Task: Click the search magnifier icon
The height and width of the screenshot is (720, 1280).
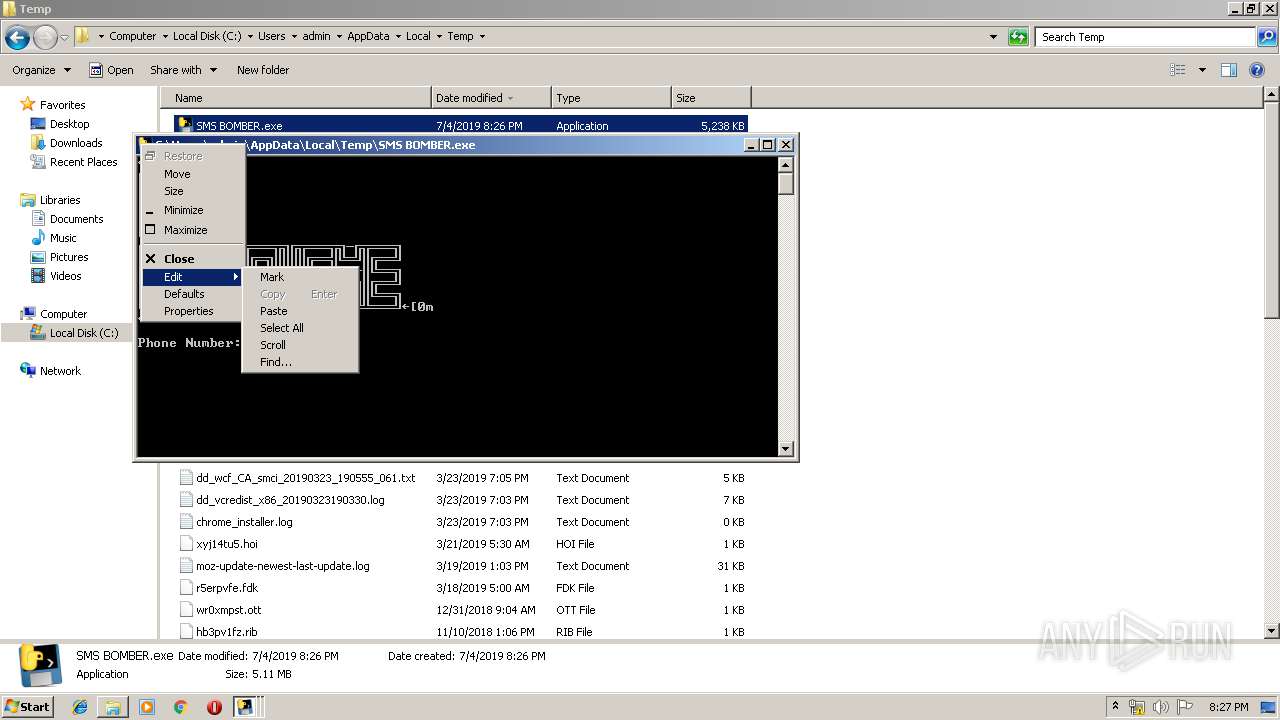Action: tap(1266, 37)
